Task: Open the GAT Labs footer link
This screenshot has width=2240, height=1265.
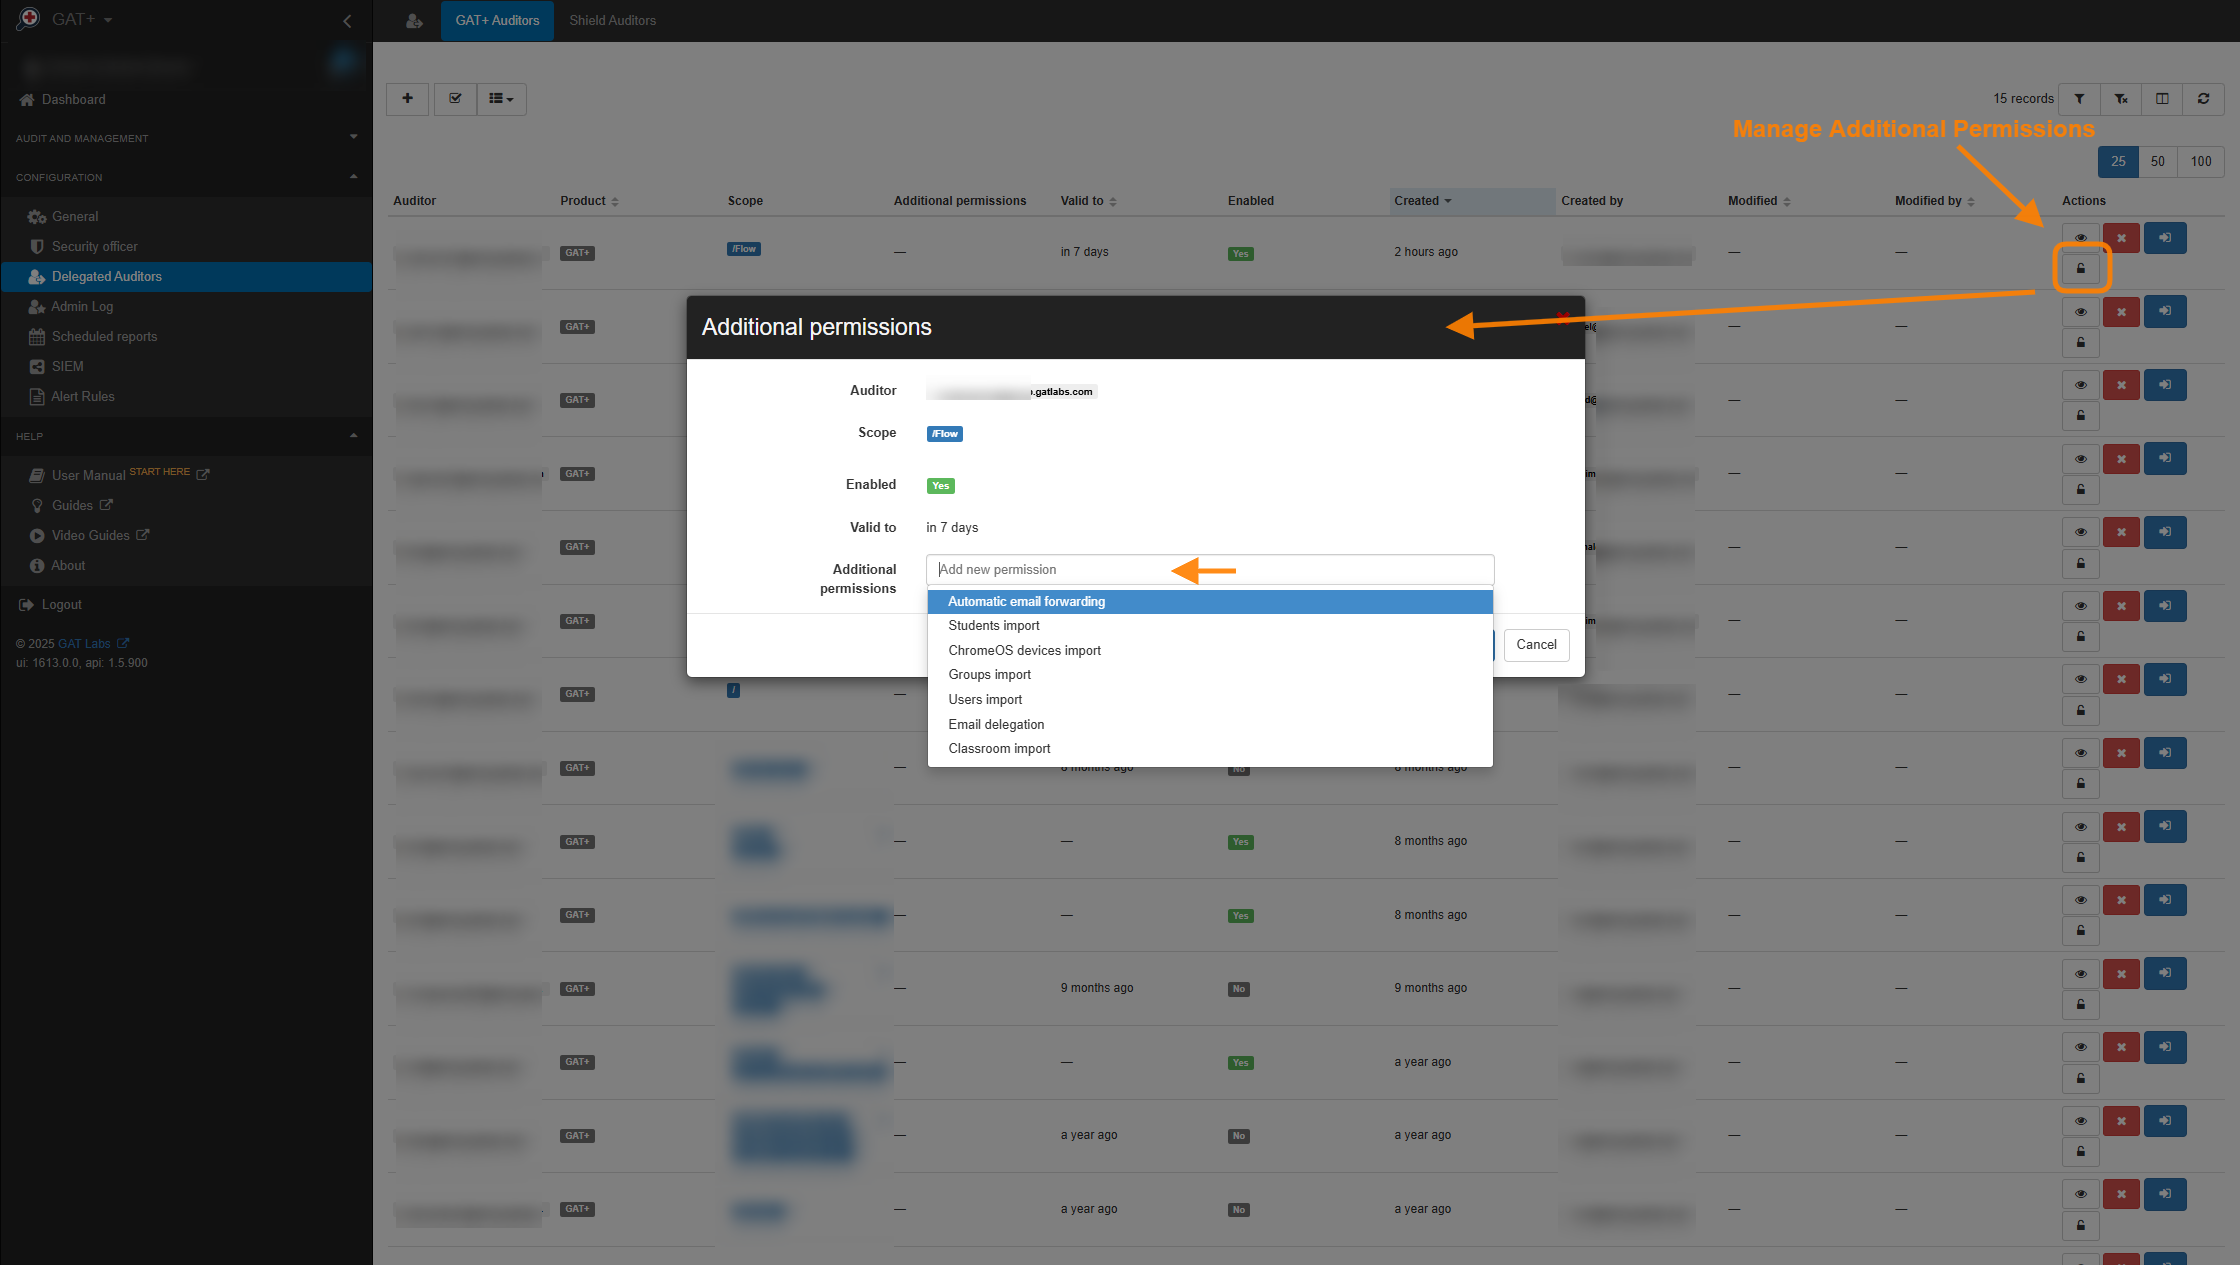Action: pyautogui.click(x=84, y=643)
